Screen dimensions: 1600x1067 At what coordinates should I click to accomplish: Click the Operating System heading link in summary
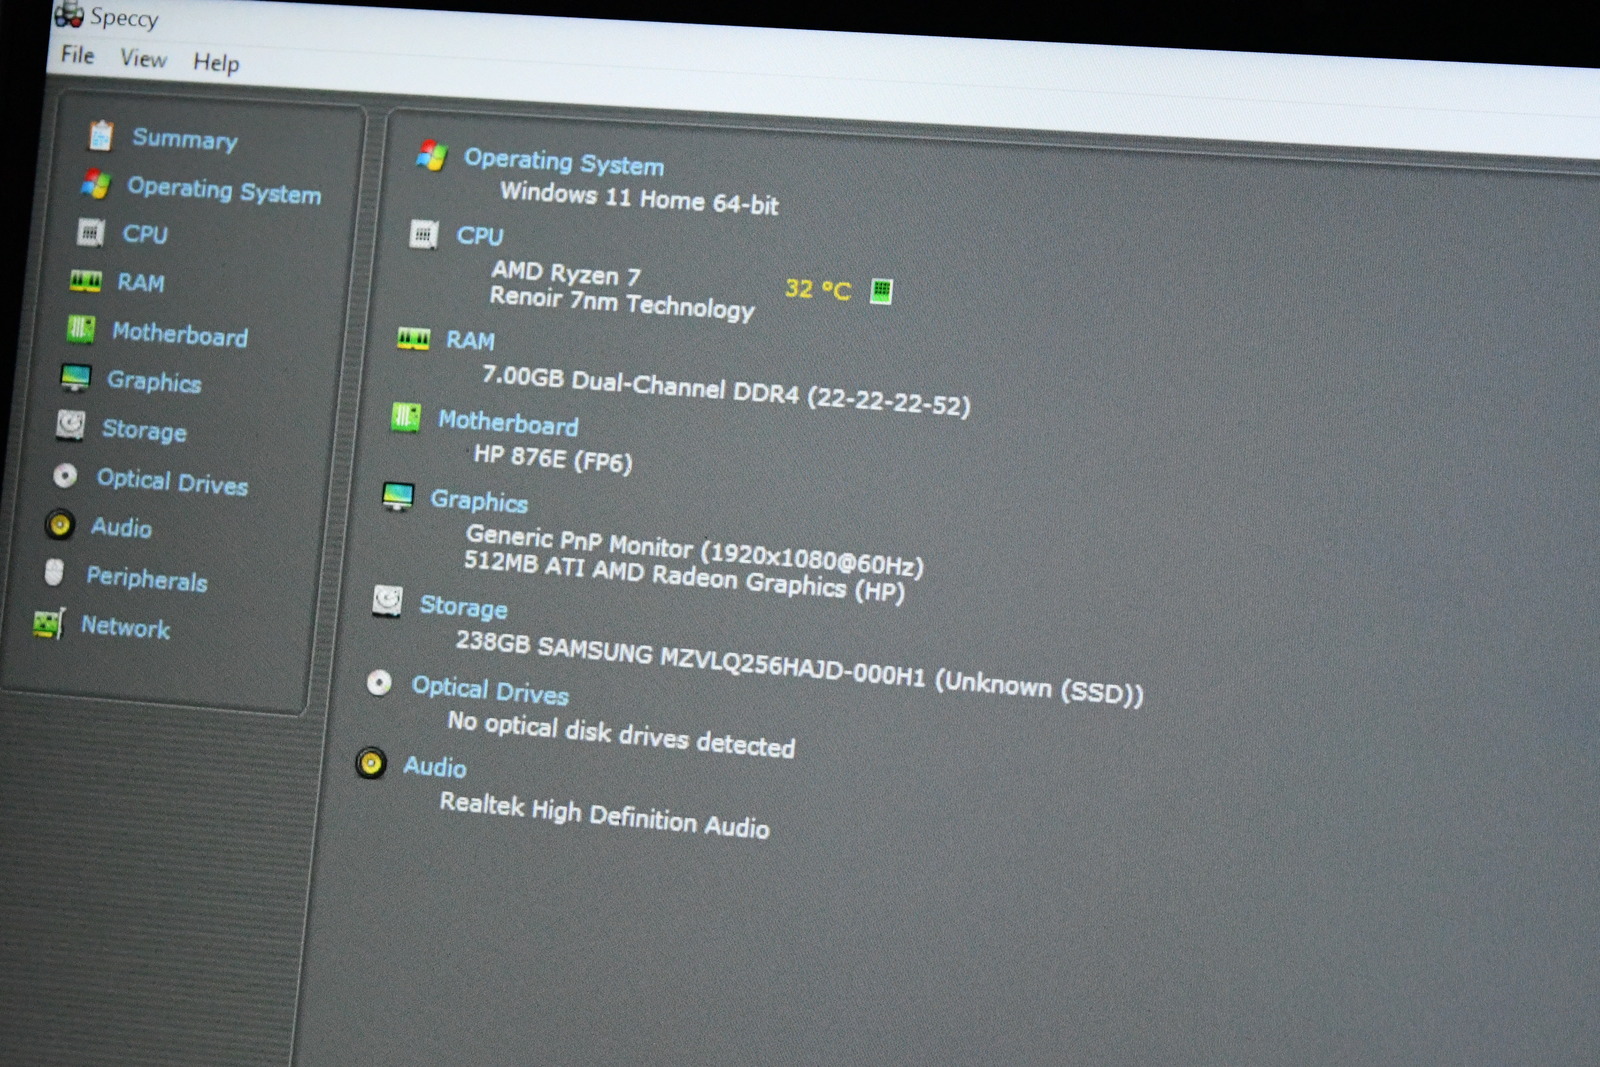564,161
